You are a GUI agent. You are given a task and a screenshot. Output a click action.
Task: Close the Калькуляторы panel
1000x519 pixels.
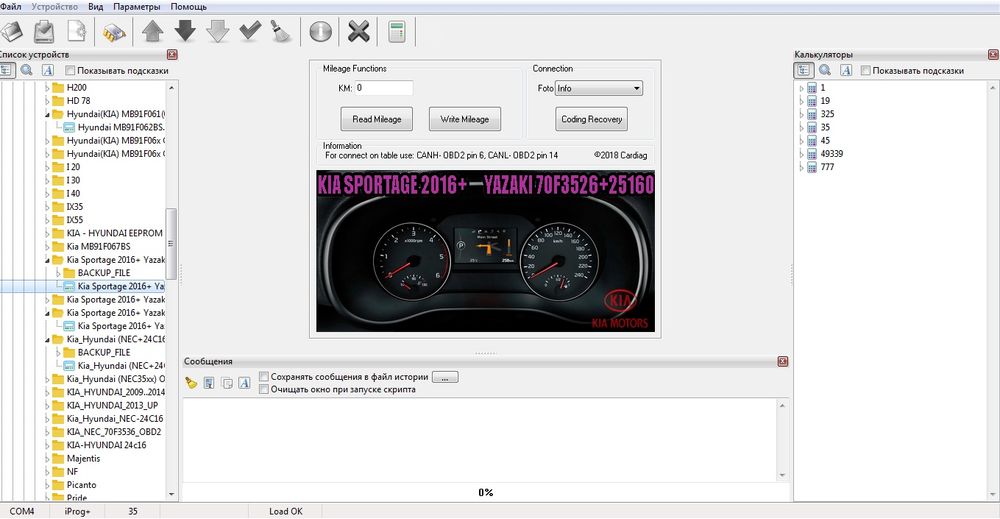point(993,55)
